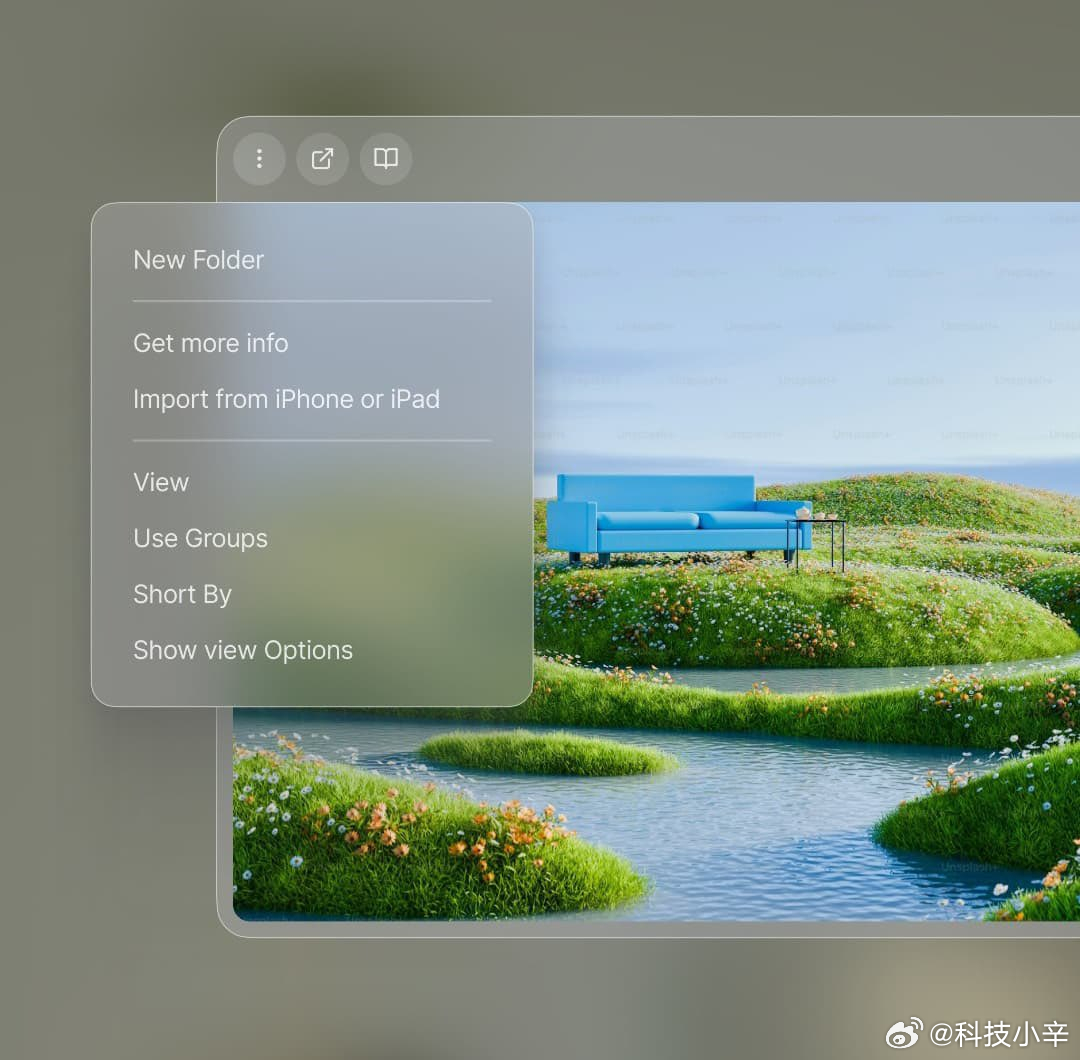Select Get more info menu entry
The width and height of the screenshot is (1080, 1060).
tap(211, 343)
